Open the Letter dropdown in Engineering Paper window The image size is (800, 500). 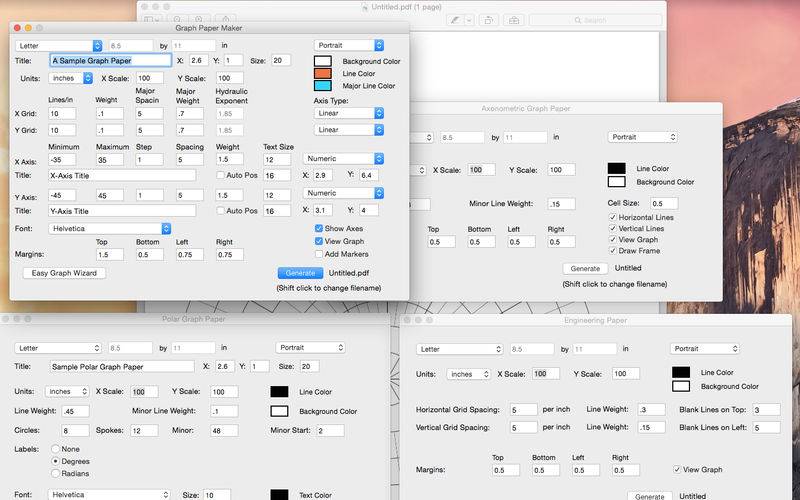point(460,349)
